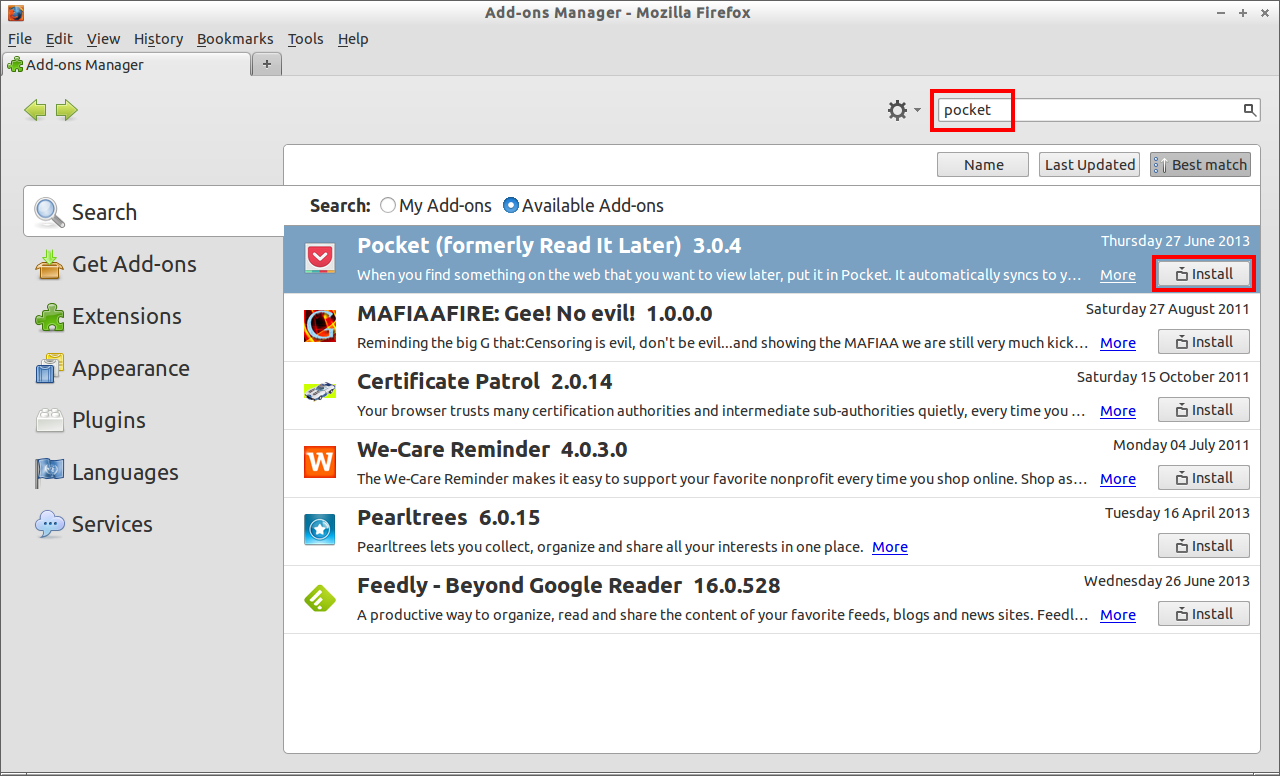Click the date Tuesday 16 April 2013
The width and height of the screenshot is (1280, 776).
tap(1177, 513)
